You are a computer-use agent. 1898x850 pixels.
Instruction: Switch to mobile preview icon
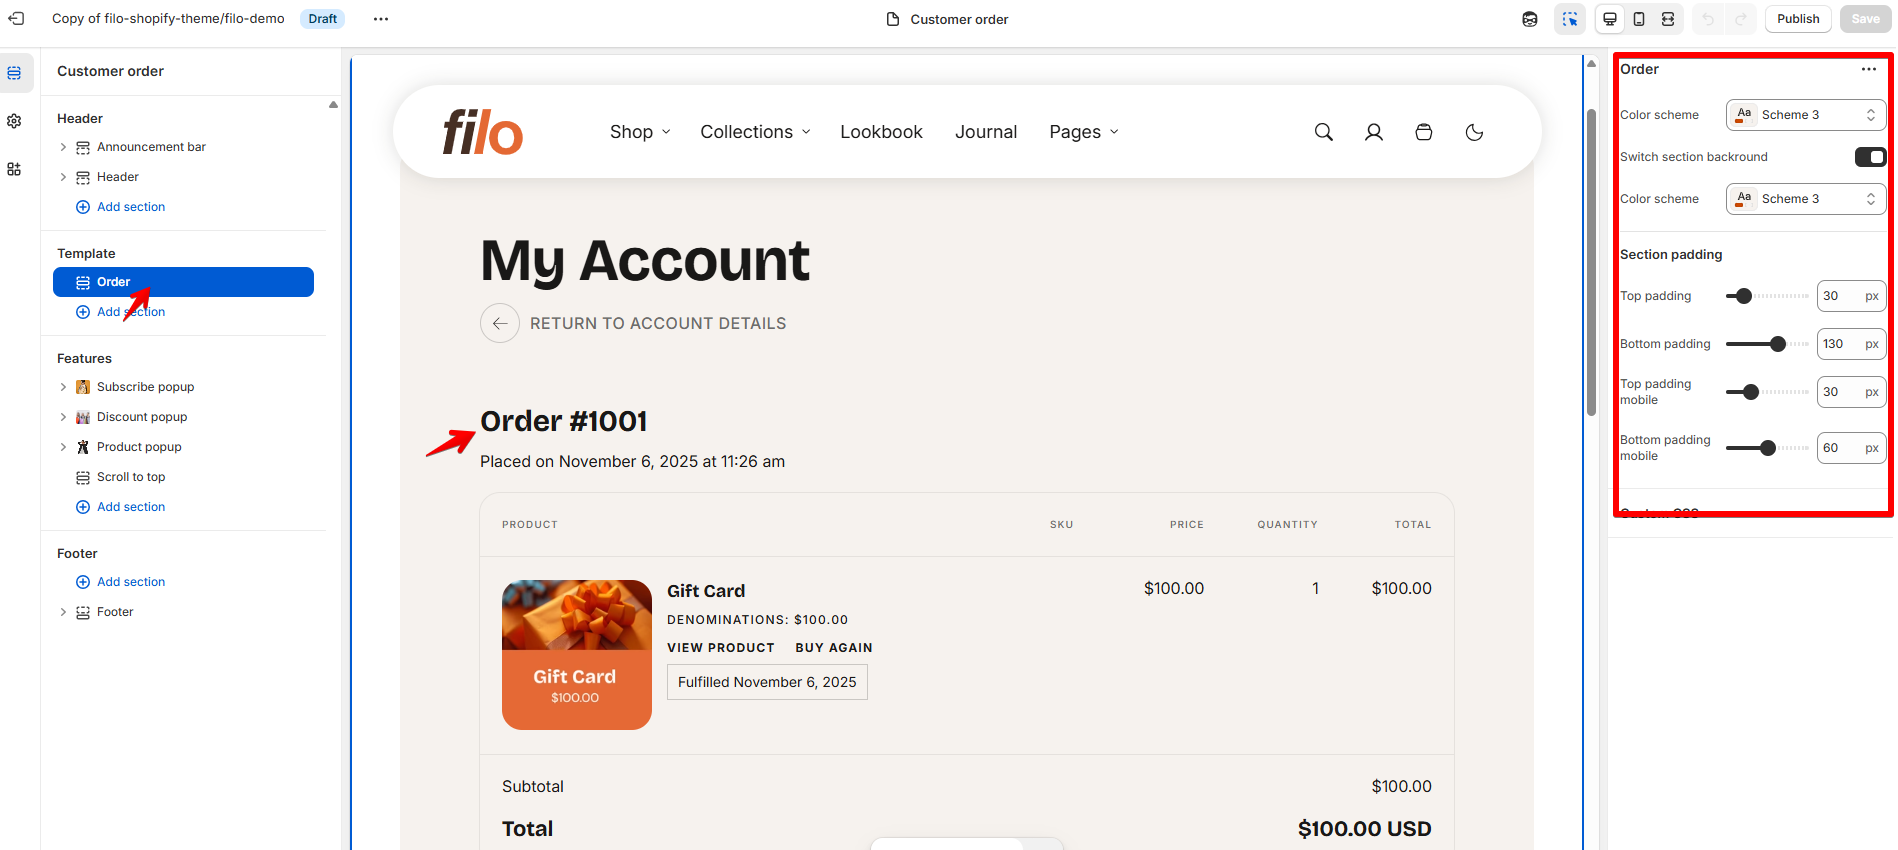click(1639, 19)
